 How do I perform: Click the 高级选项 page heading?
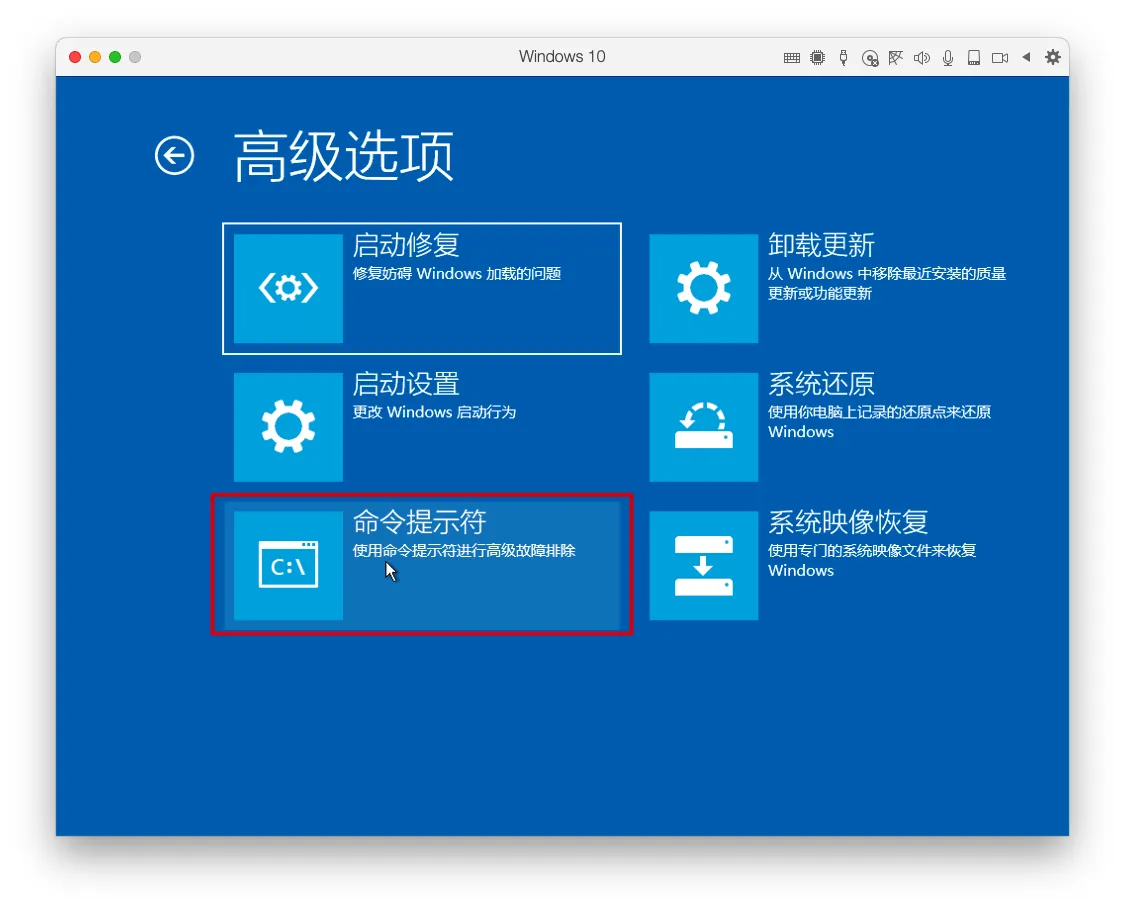[x=344, y=156]
